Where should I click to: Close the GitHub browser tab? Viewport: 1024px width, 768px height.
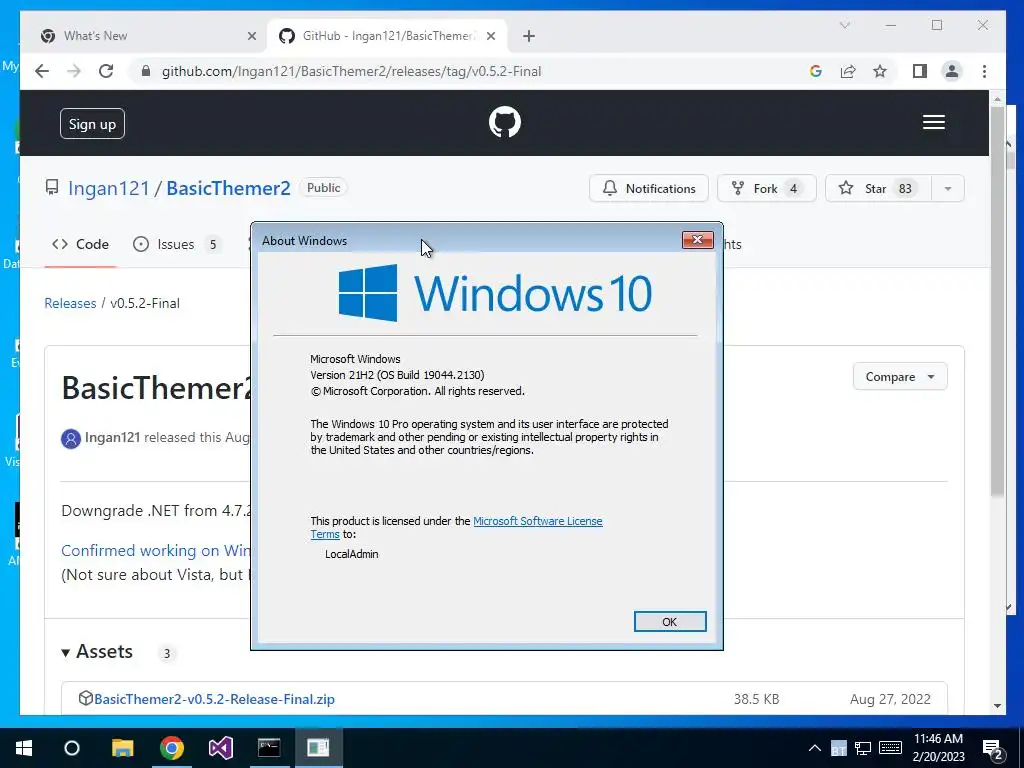(491, 37)
